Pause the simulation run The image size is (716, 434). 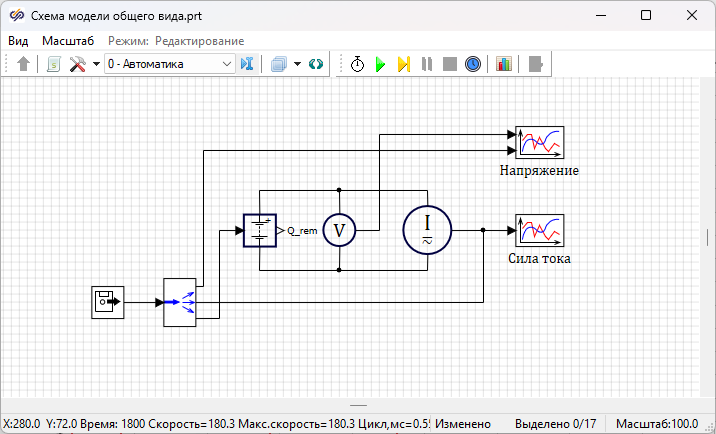[427, 64]
